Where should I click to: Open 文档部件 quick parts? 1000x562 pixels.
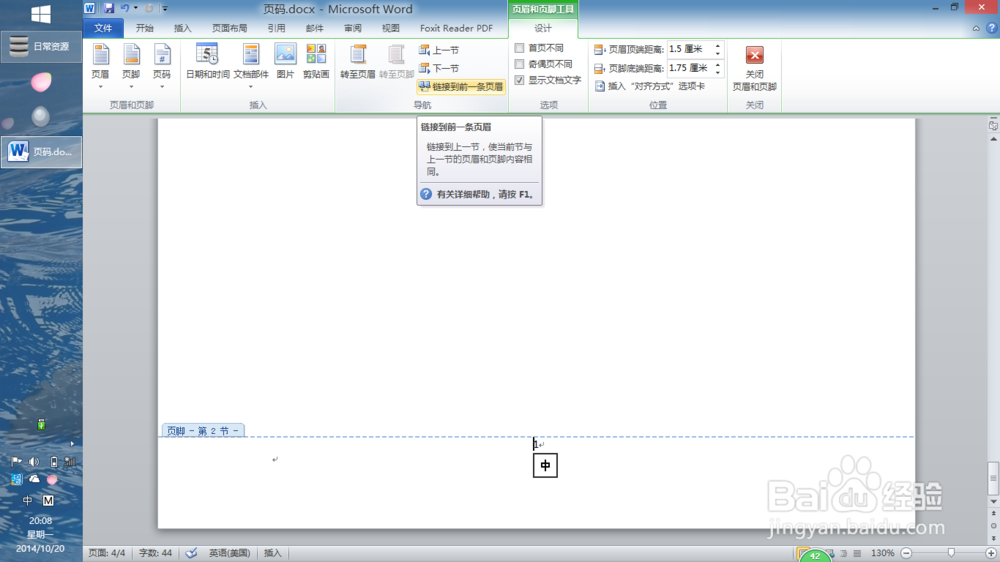(x=251, y=66)
